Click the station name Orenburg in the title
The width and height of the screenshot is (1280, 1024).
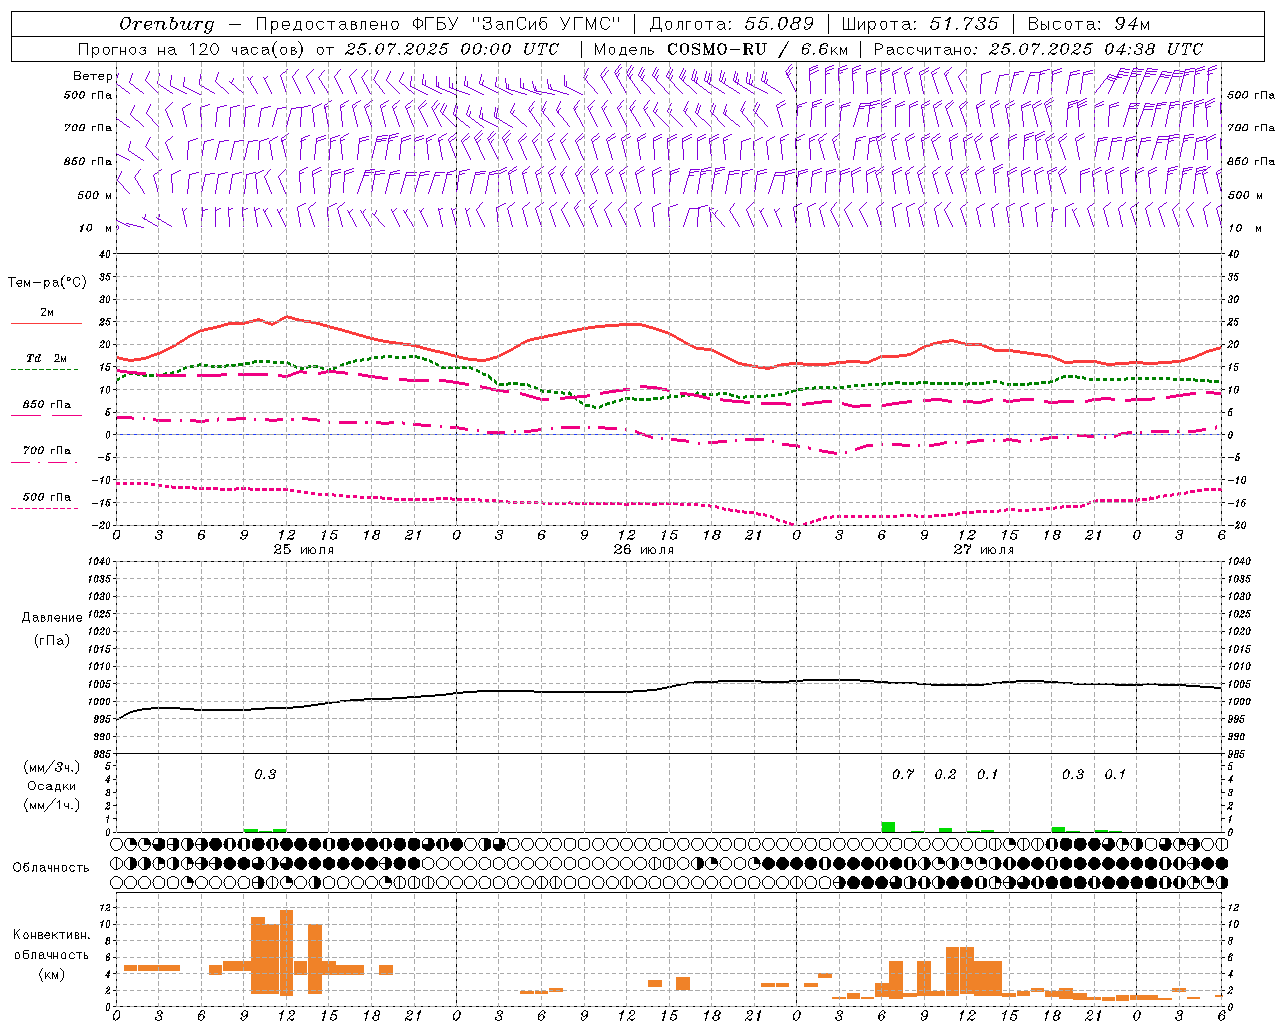coord(167,24)
